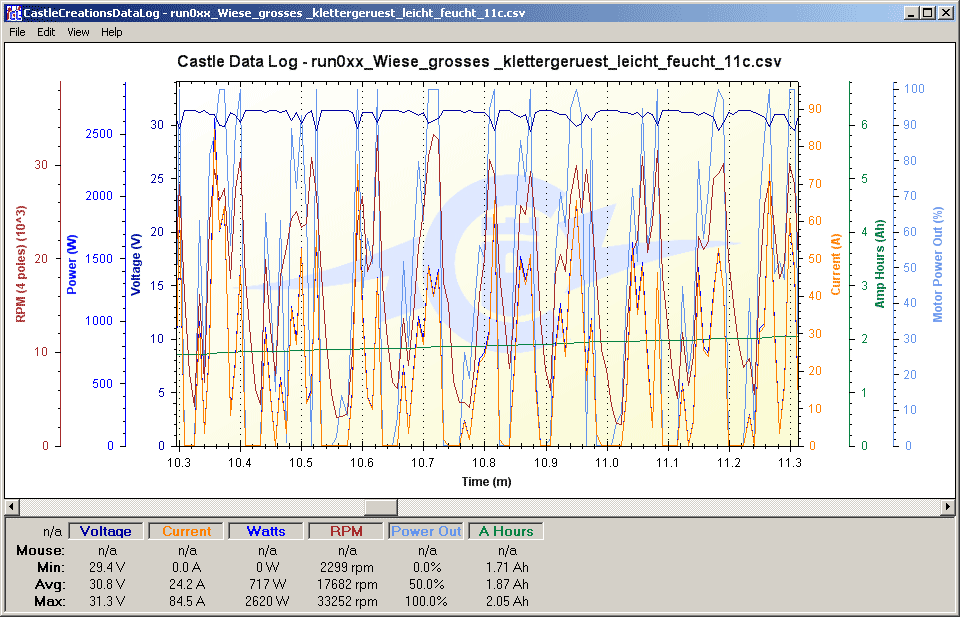Click the 'Time (m)' axis label
Image resolution: width=960 pixels, height=617 pixels.
(486, 482)
